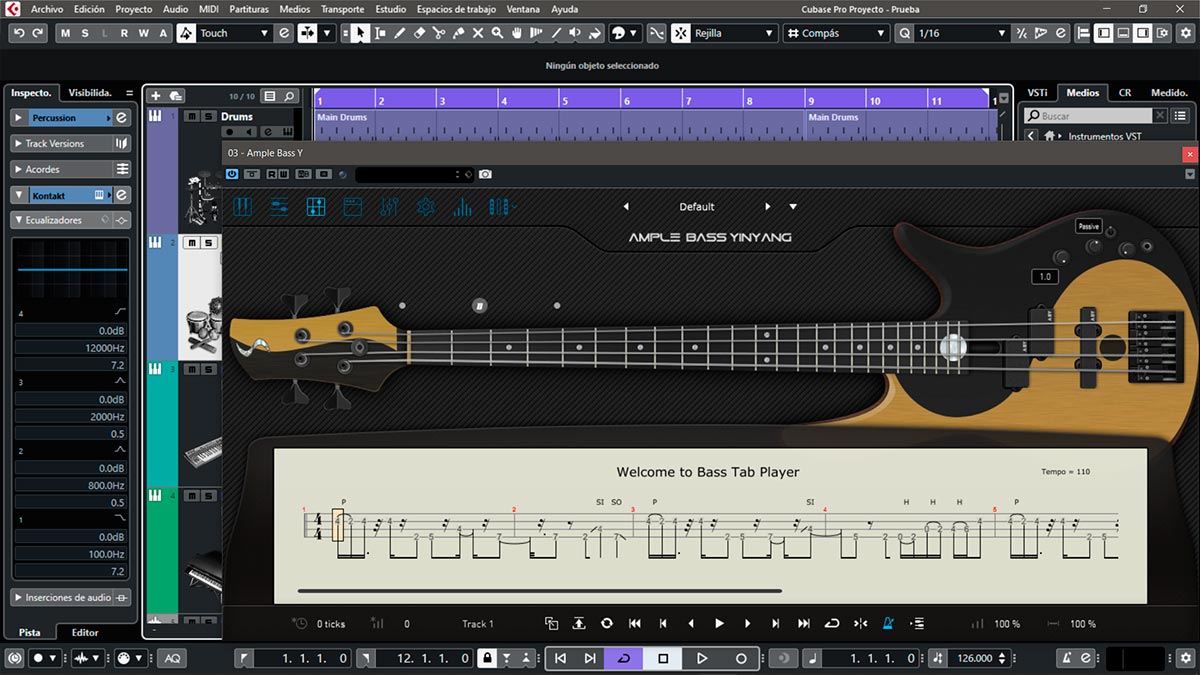Open the Ample Bass spectrum bars icon
Screen dimensions: 1200x675
pos(462,207)
